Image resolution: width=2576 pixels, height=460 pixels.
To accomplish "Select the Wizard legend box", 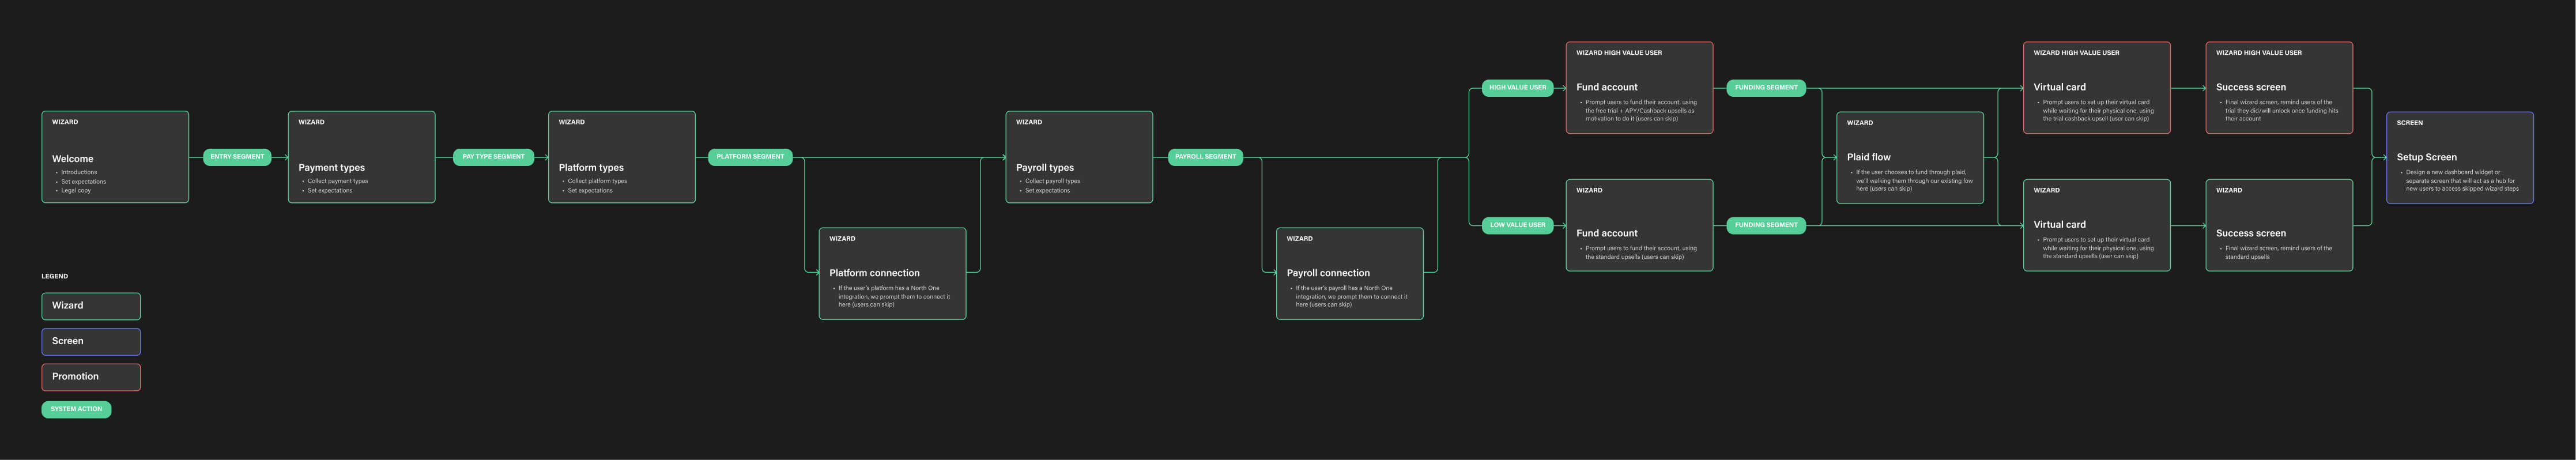I will point(91,306).
